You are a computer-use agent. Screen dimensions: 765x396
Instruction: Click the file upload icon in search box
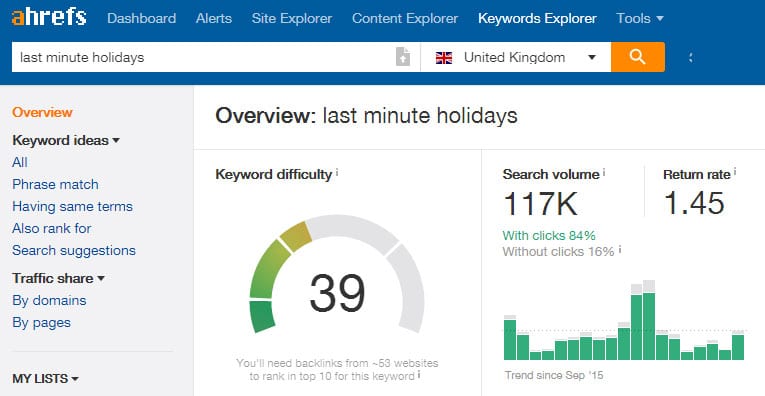tap(403, 57)
